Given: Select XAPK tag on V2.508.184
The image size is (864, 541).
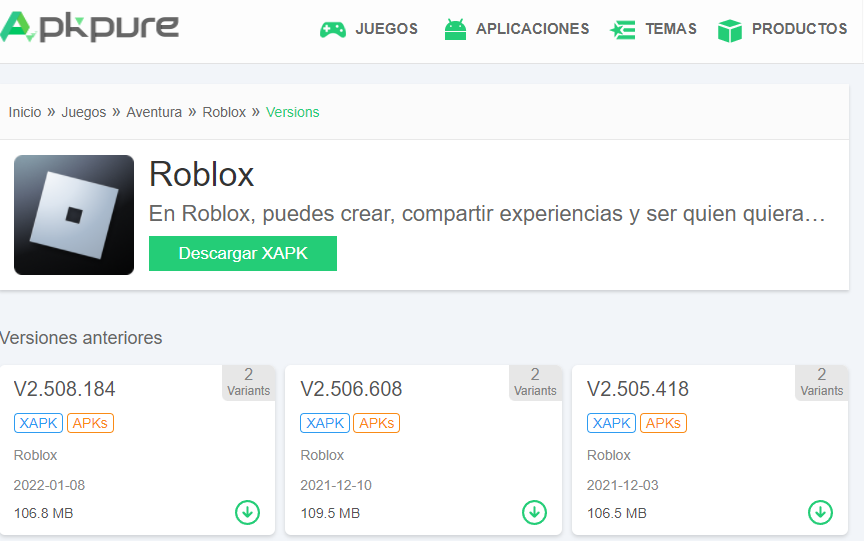Looking at the screenshot, I should point(39,423).
